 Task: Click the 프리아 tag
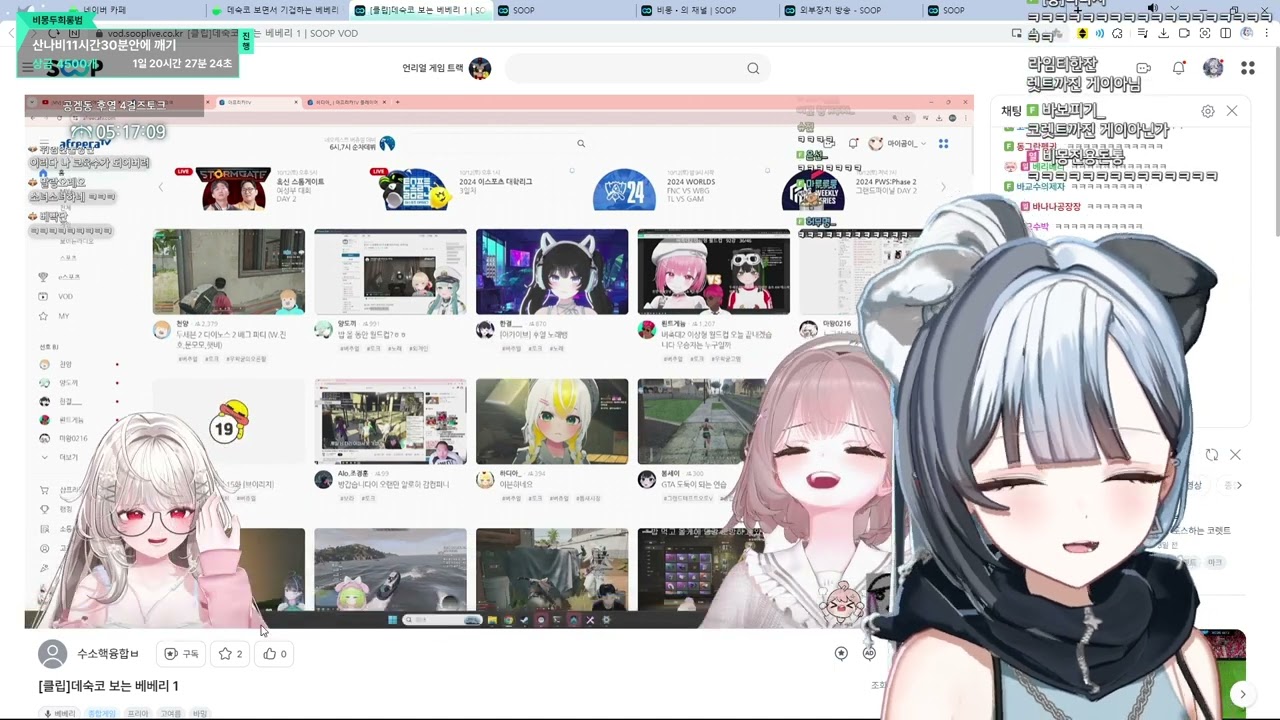pos(138,714)
